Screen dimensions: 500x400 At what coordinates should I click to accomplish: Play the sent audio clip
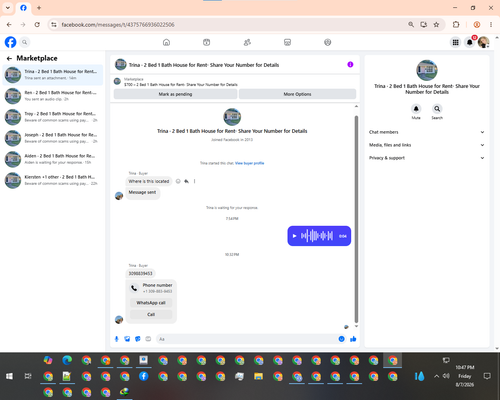[x=294, y=236]
